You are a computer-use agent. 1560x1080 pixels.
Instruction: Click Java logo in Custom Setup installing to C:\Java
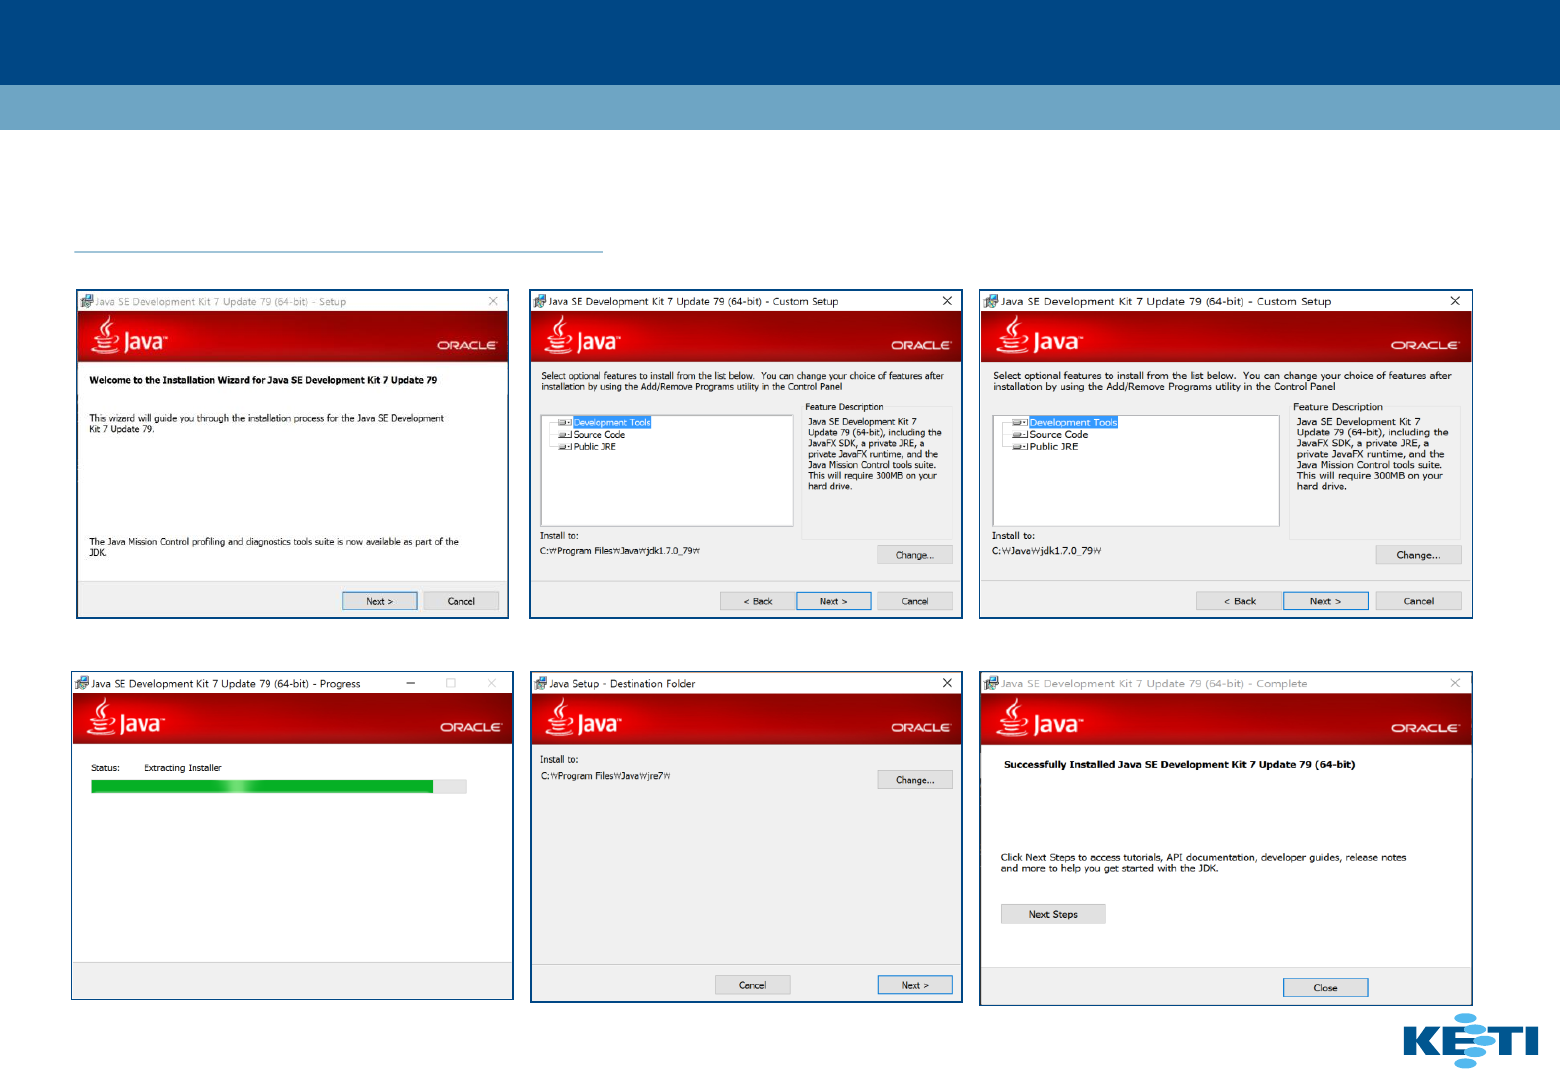[1040, 336]
